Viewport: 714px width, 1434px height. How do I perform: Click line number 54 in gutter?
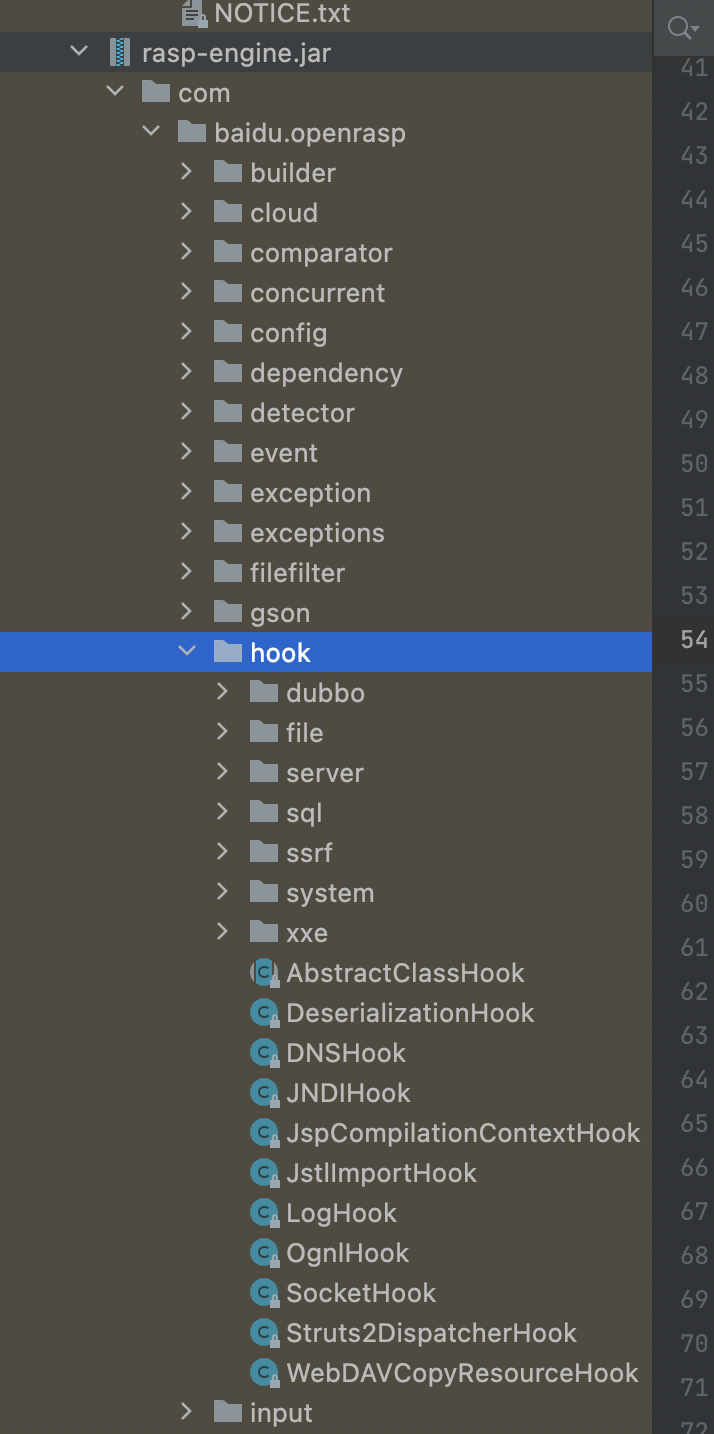point(693,639)
